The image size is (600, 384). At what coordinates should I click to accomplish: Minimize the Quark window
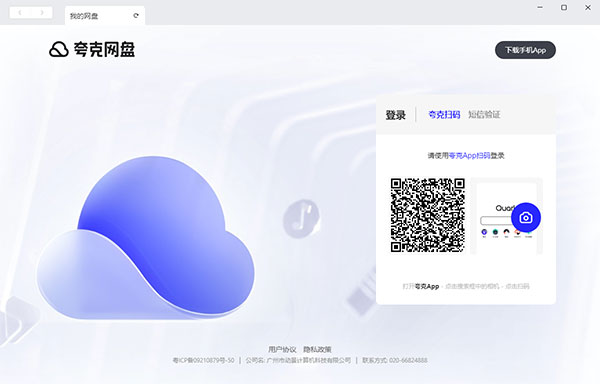click(540, 7)
